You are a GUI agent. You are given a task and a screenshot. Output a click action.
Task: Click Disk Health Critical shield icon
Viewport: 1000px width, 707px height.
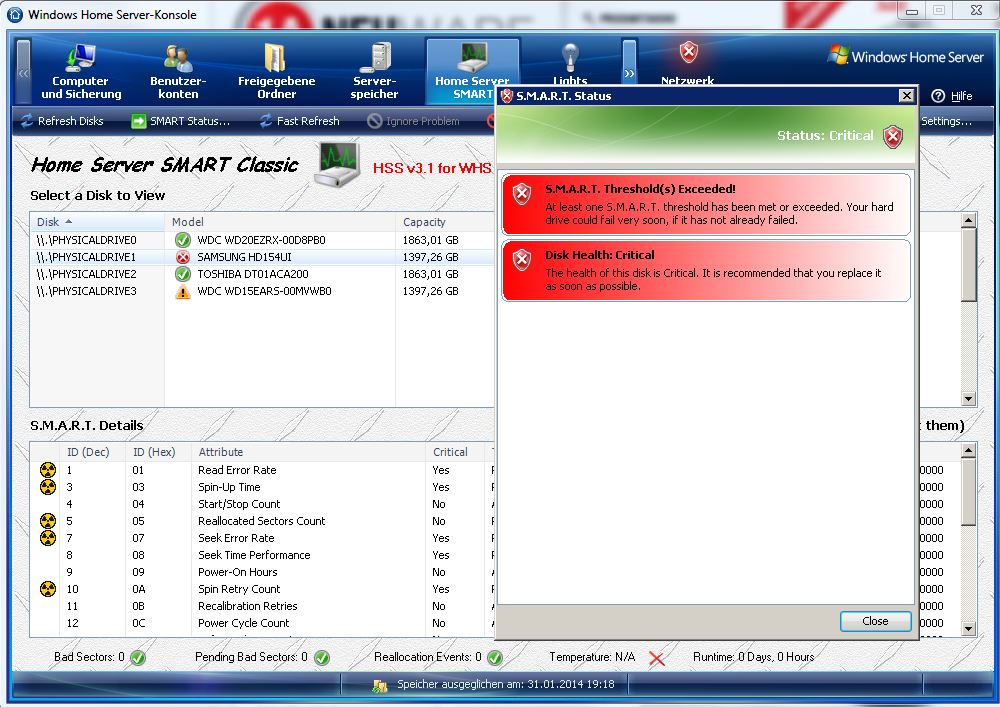522,259
